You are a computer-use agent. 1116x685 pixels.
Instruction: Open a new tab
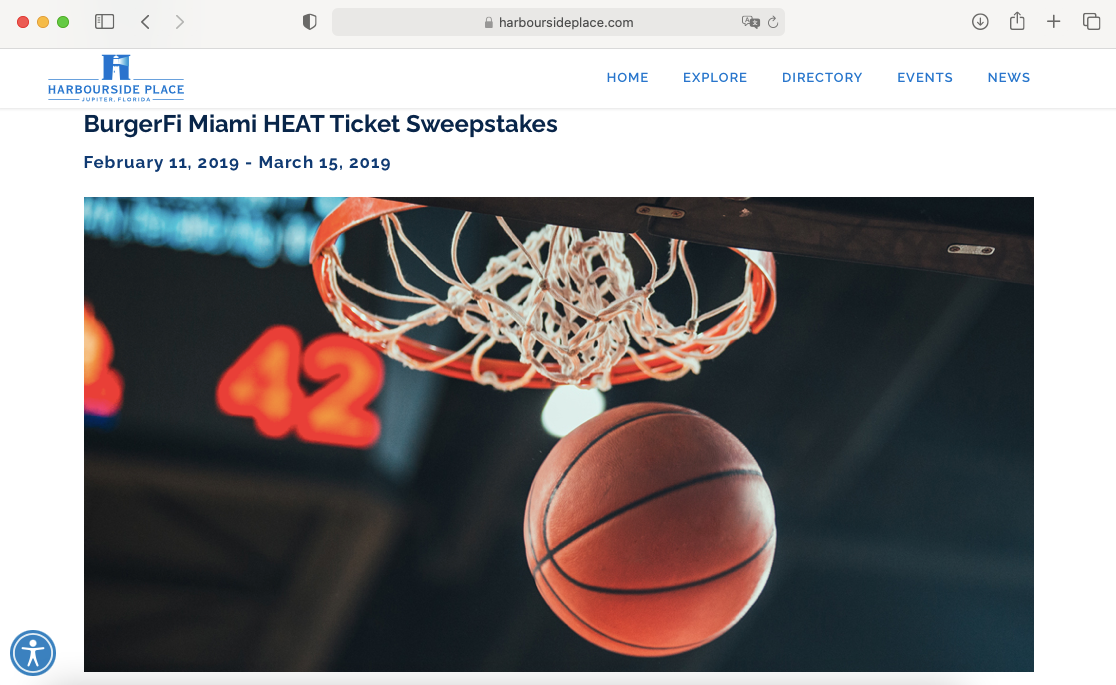pyautogui.click(x=1053, y=22)
